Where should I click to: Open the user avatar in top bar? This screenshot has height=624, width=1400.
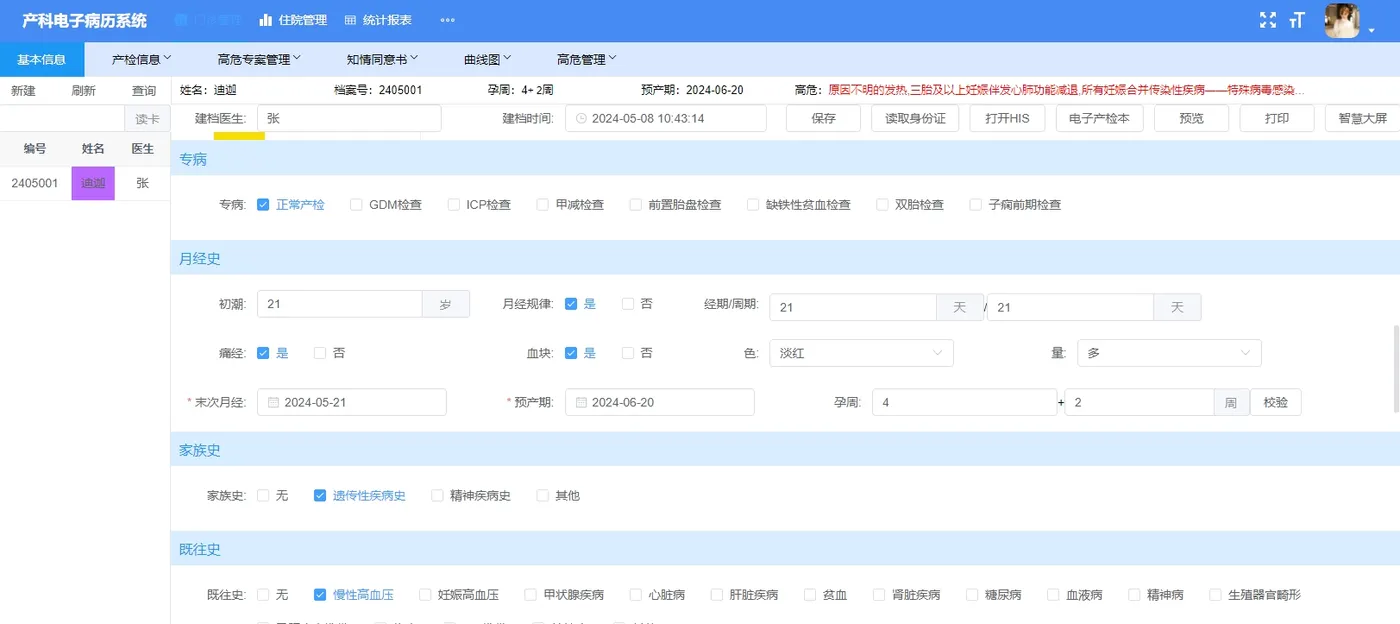[1341, 19]
